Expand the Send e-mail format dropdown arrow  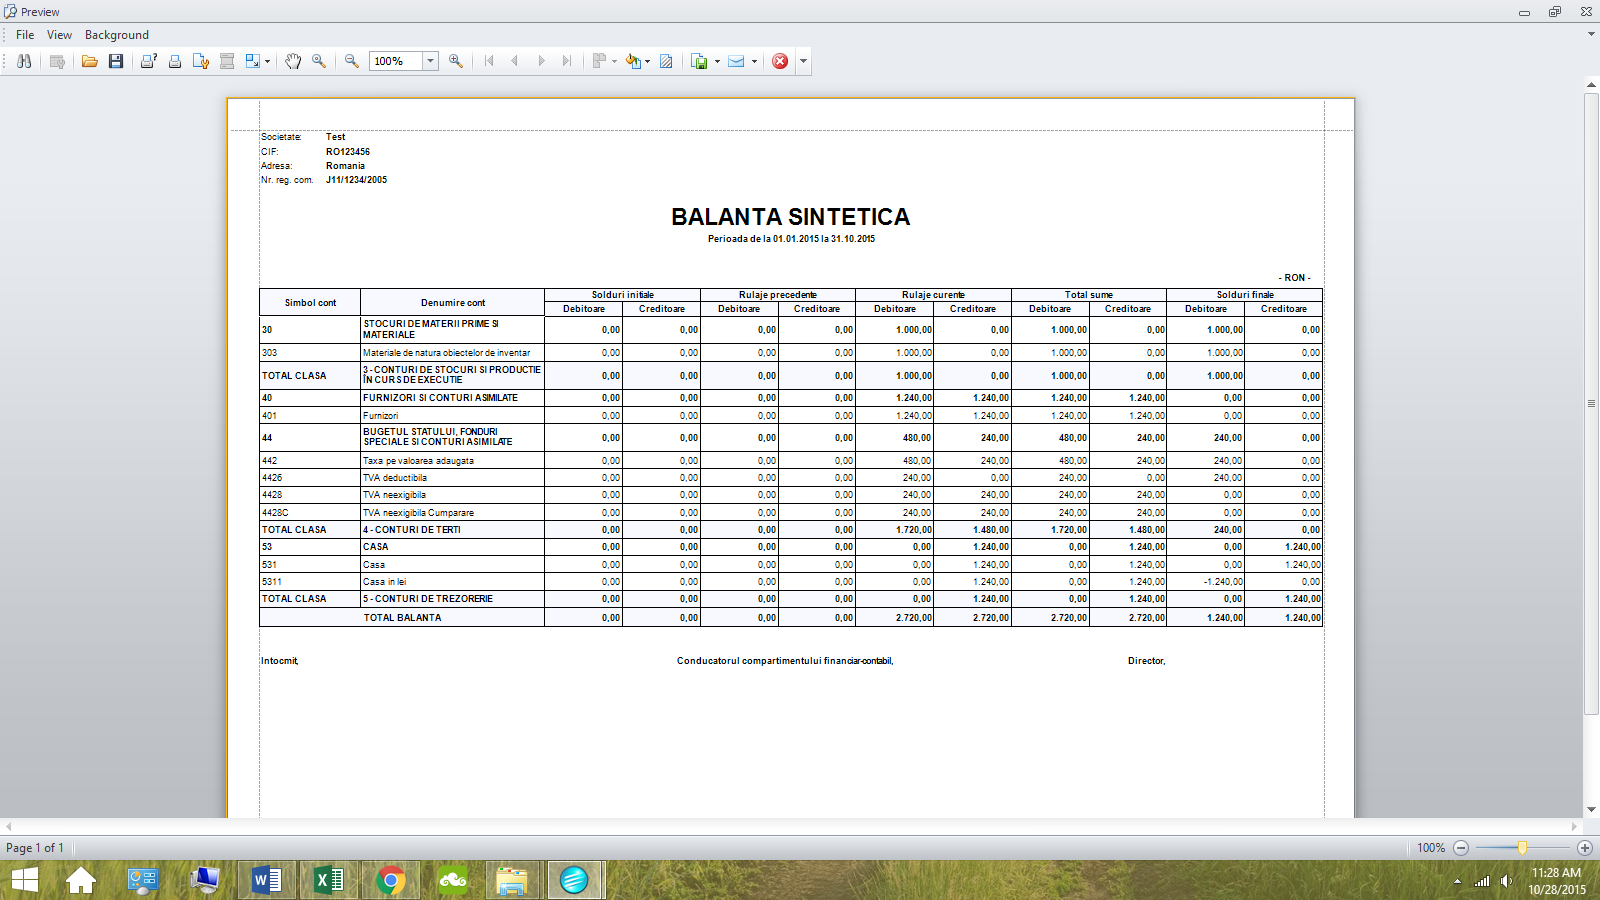[754, 61]
